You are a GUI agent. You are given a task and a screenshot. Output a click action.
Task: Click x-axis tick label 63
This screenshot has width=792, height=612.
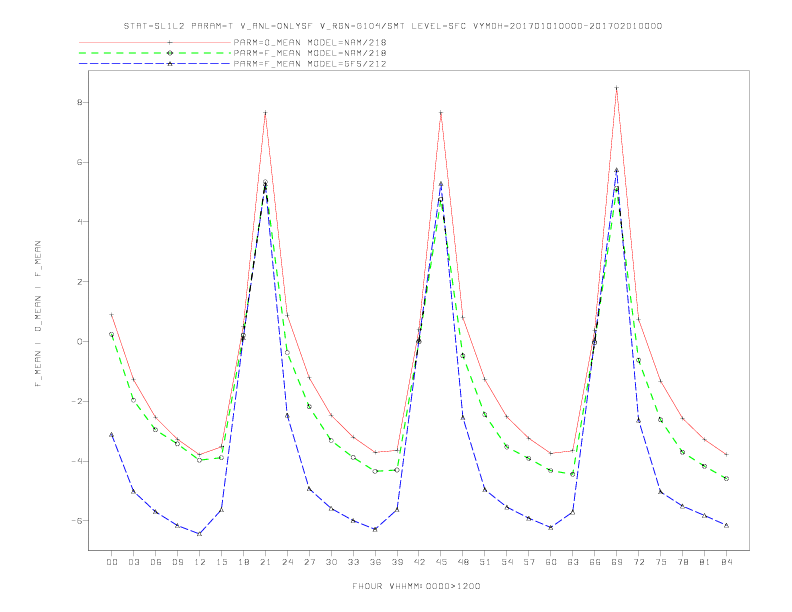click(573, 562)
